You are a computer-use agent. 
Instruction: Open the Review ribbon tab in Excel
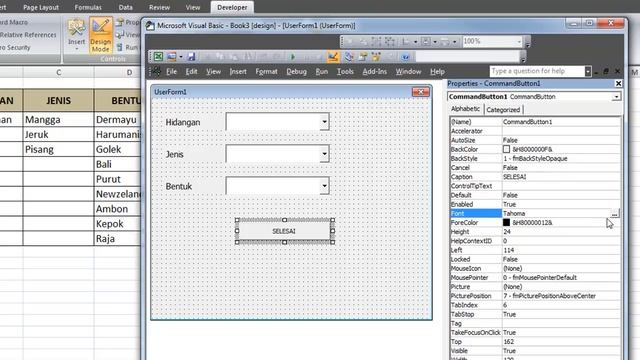pyautogui.click(x=160, y=7)
